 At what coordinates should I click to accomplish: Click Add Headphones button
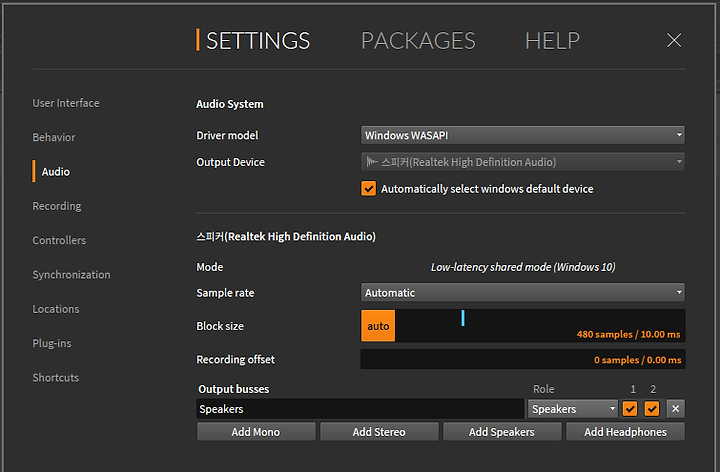[625, 432]
